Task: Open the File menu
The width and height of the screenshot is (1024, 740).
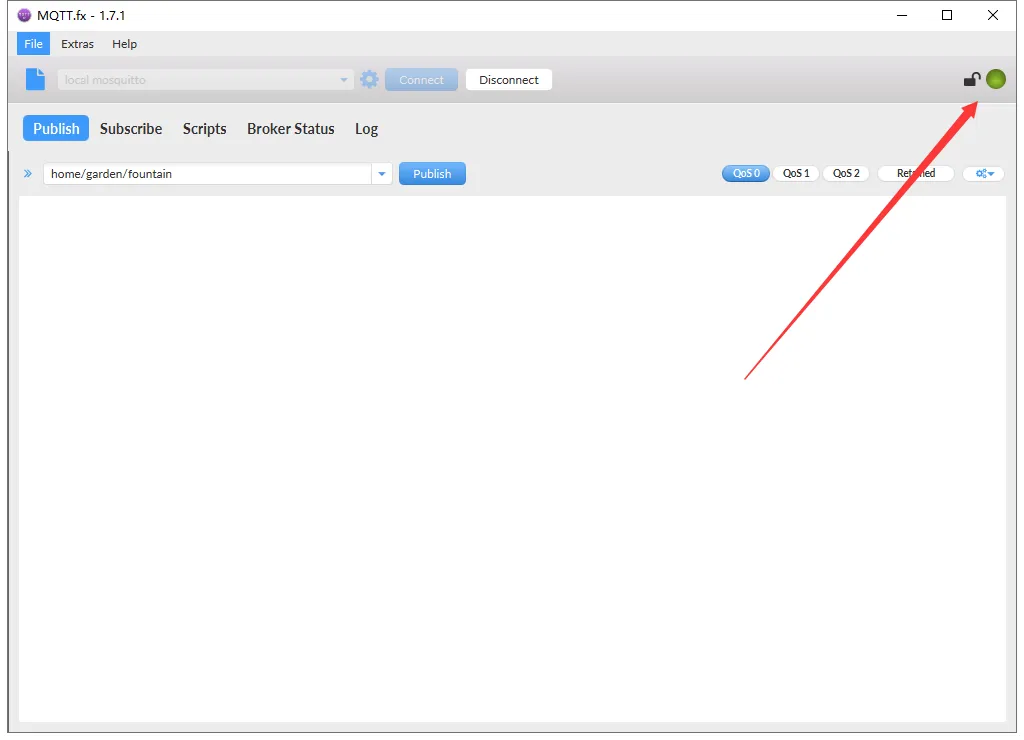Action: point(33,44)
